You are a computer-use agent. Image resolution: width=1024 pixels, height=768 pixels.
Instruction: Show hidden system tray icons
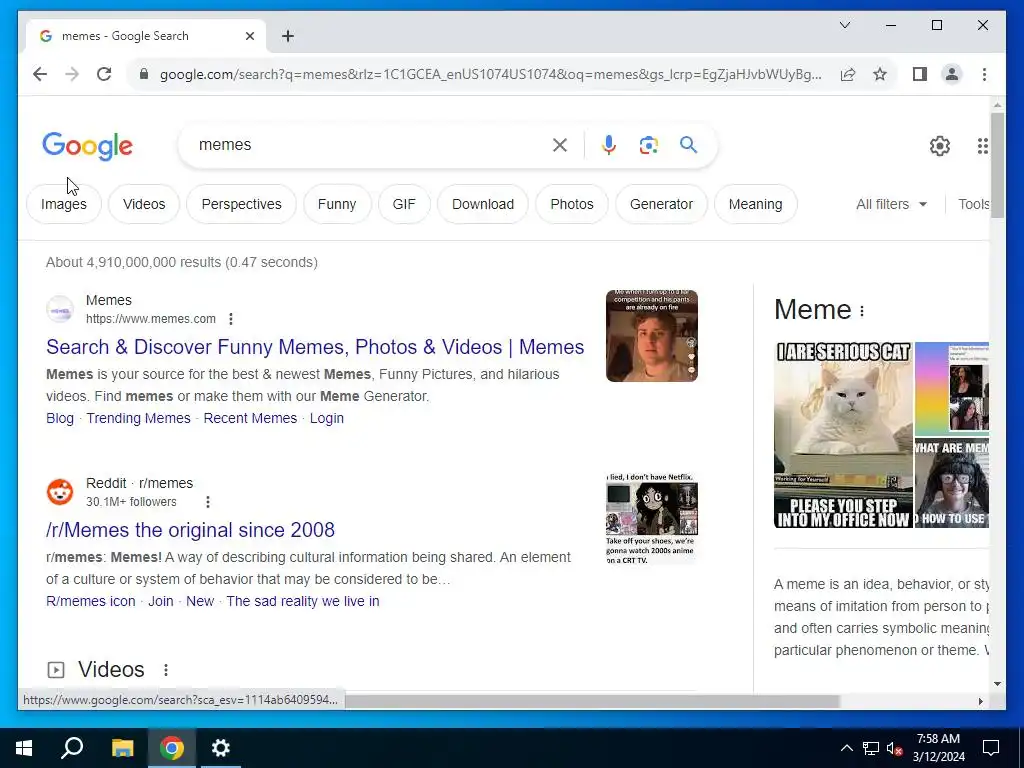point(846,748)
